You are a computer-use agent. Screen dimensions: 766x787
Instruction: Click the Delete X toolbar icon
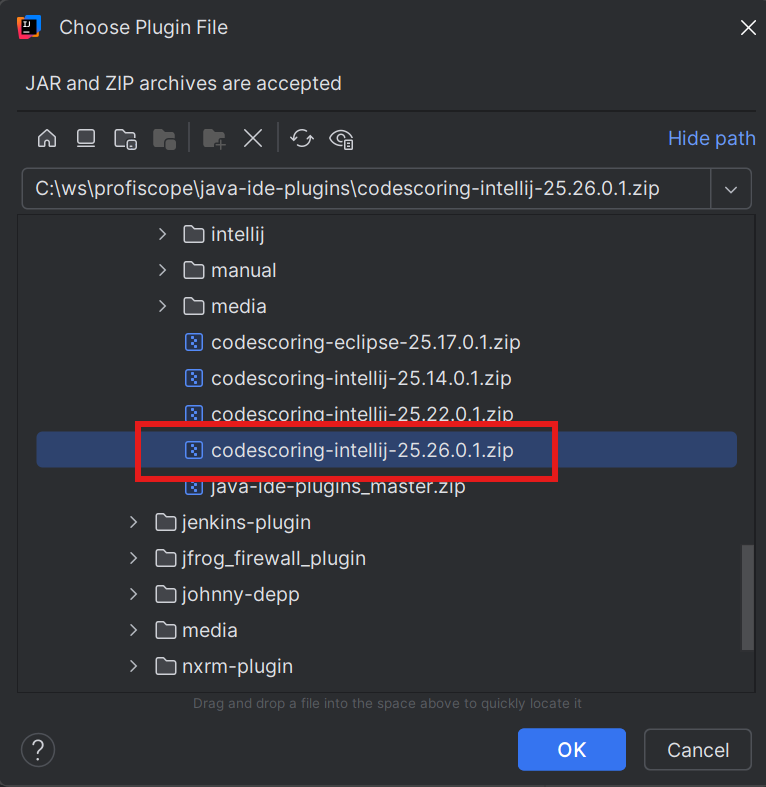[x=253, y=138]
